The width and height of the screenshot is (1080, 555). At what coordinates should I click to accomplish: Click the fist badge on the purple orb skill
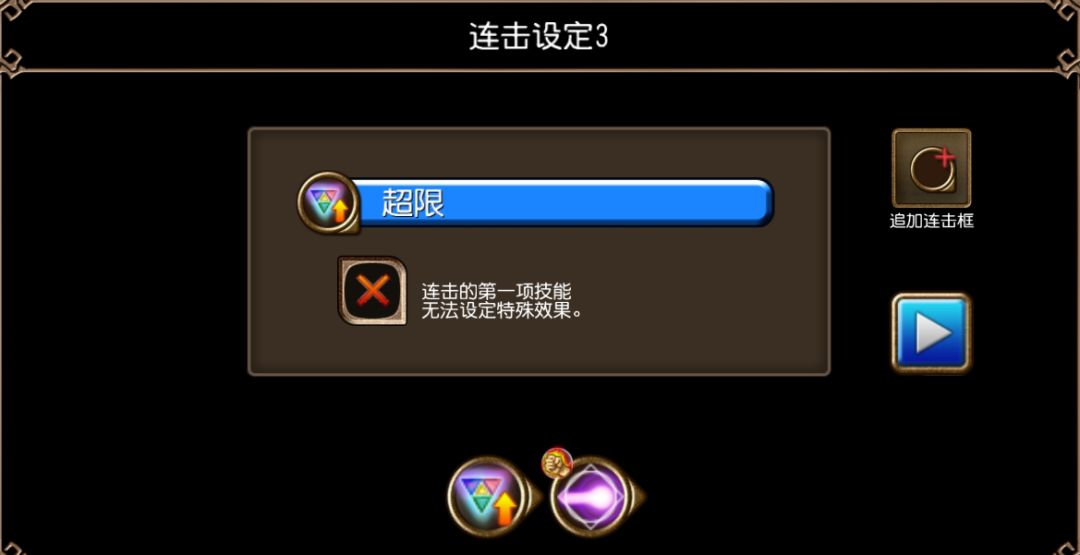click(x=557, y=463)
